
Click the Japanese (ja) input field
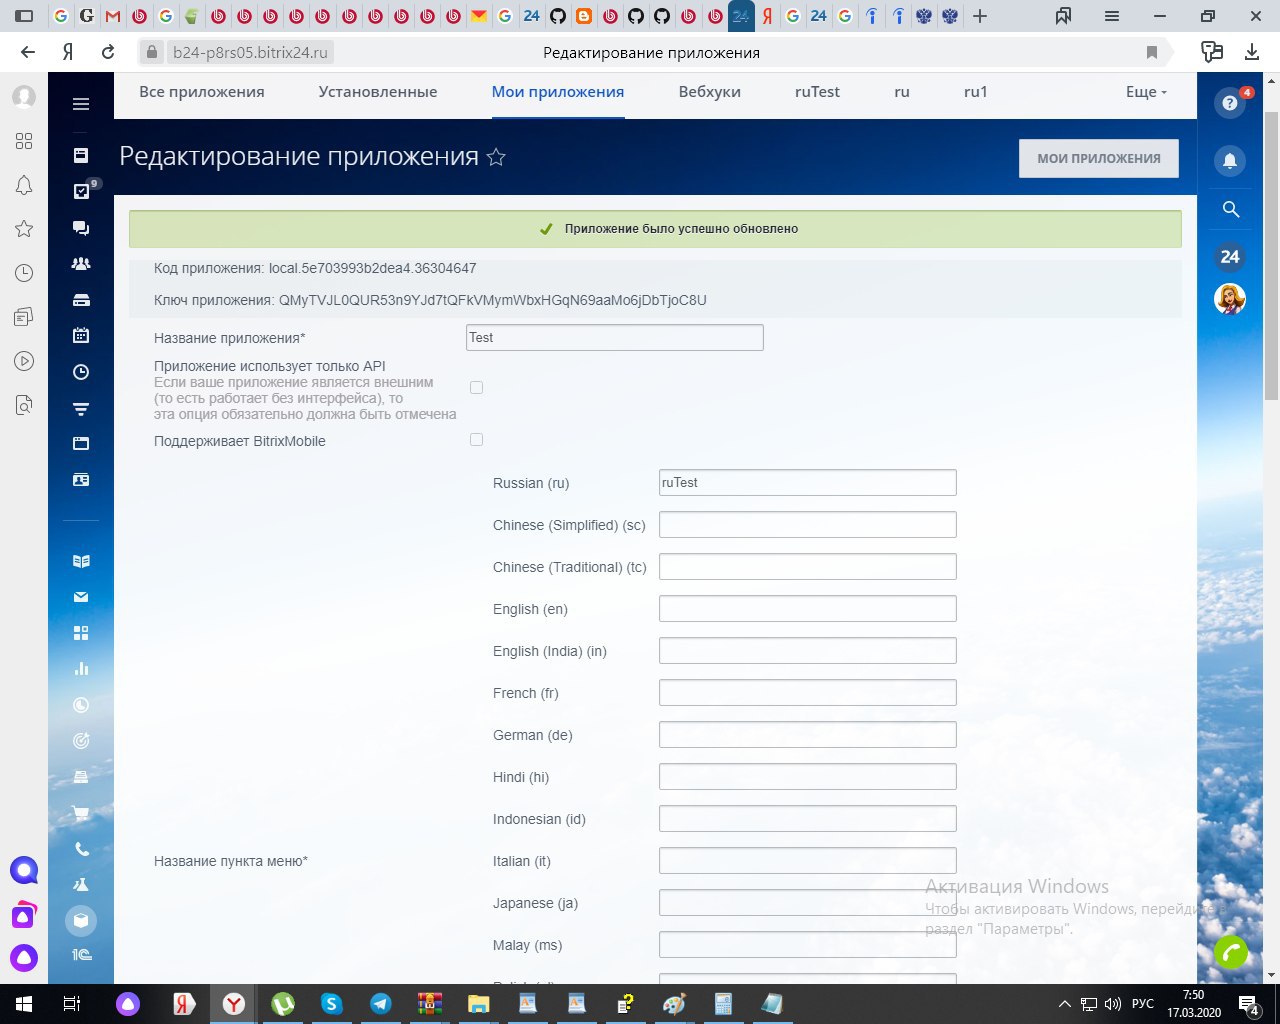[x=808, y=903]
